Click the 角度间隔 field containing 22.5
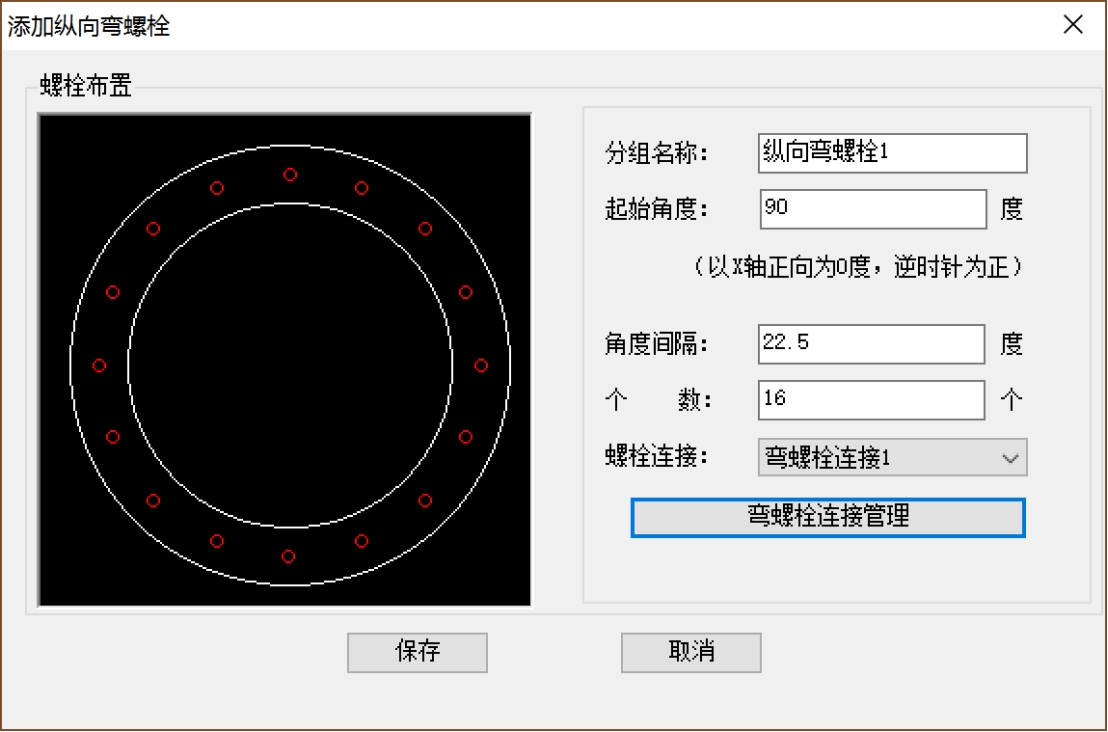 (870, 344)
